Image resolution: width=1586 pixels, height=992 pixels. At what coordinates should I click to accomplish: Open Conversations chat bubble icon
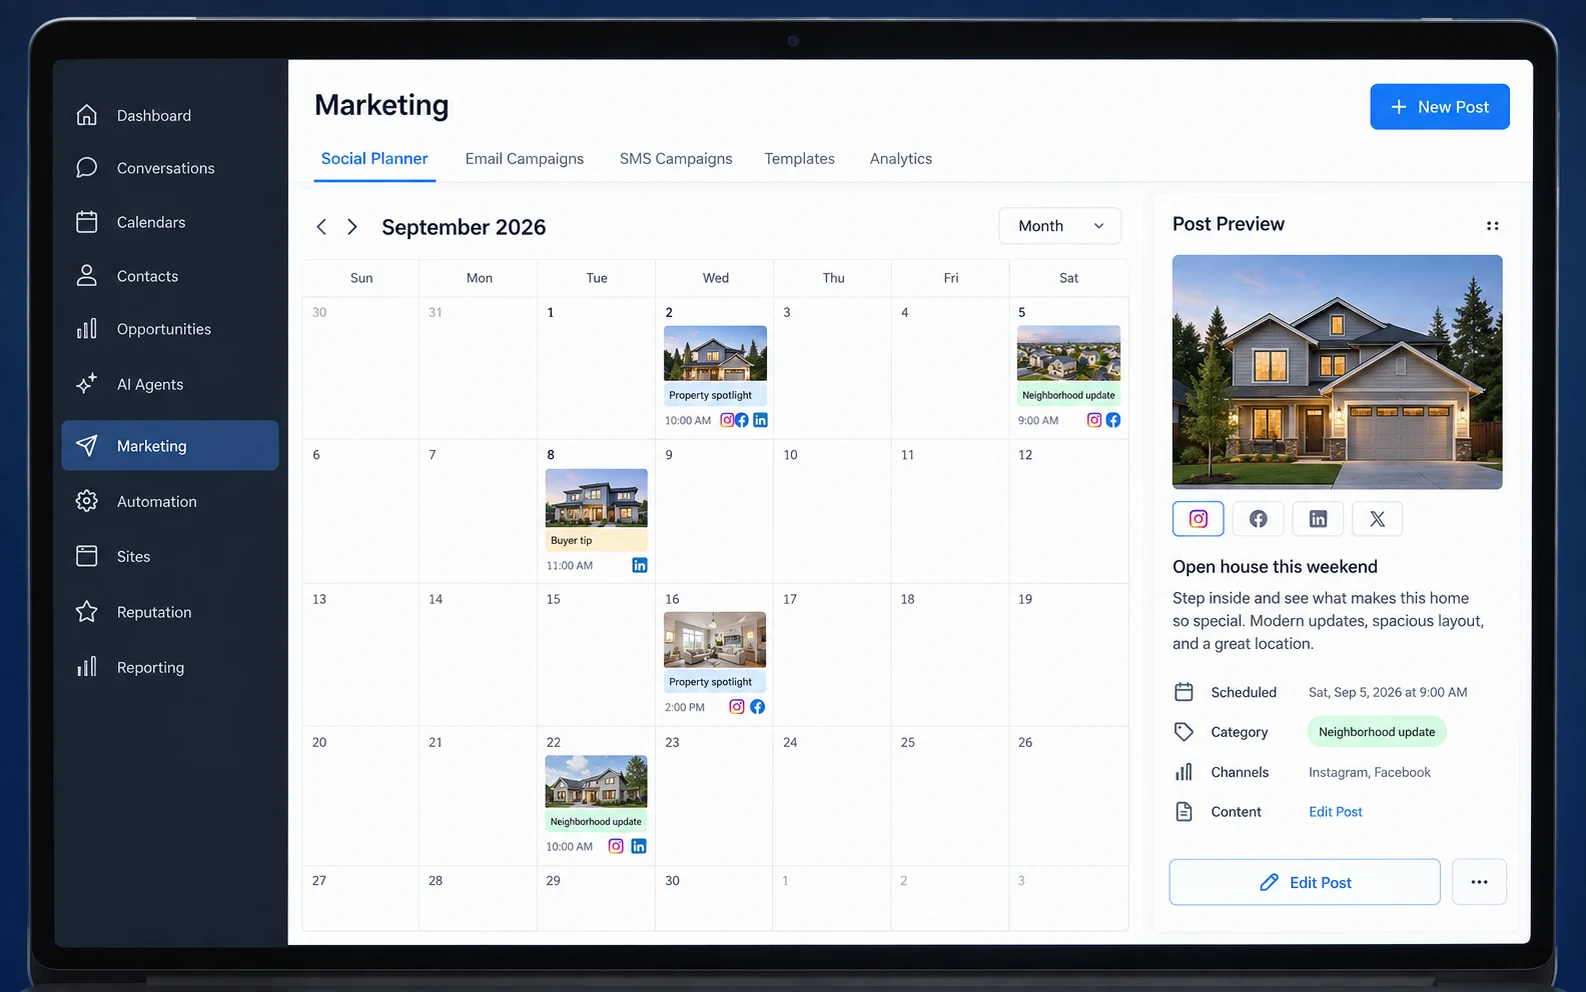point(87,167)
